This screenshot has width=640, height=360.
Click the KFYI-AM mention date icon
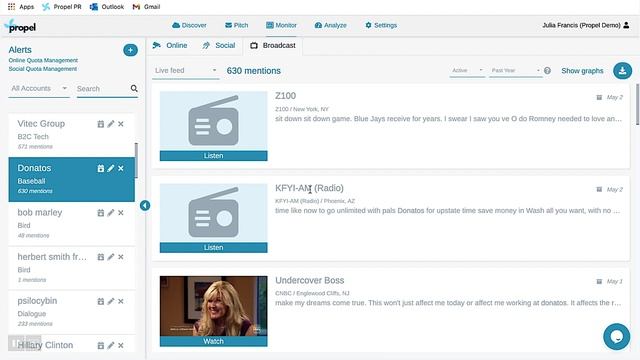tap(599, 189)
